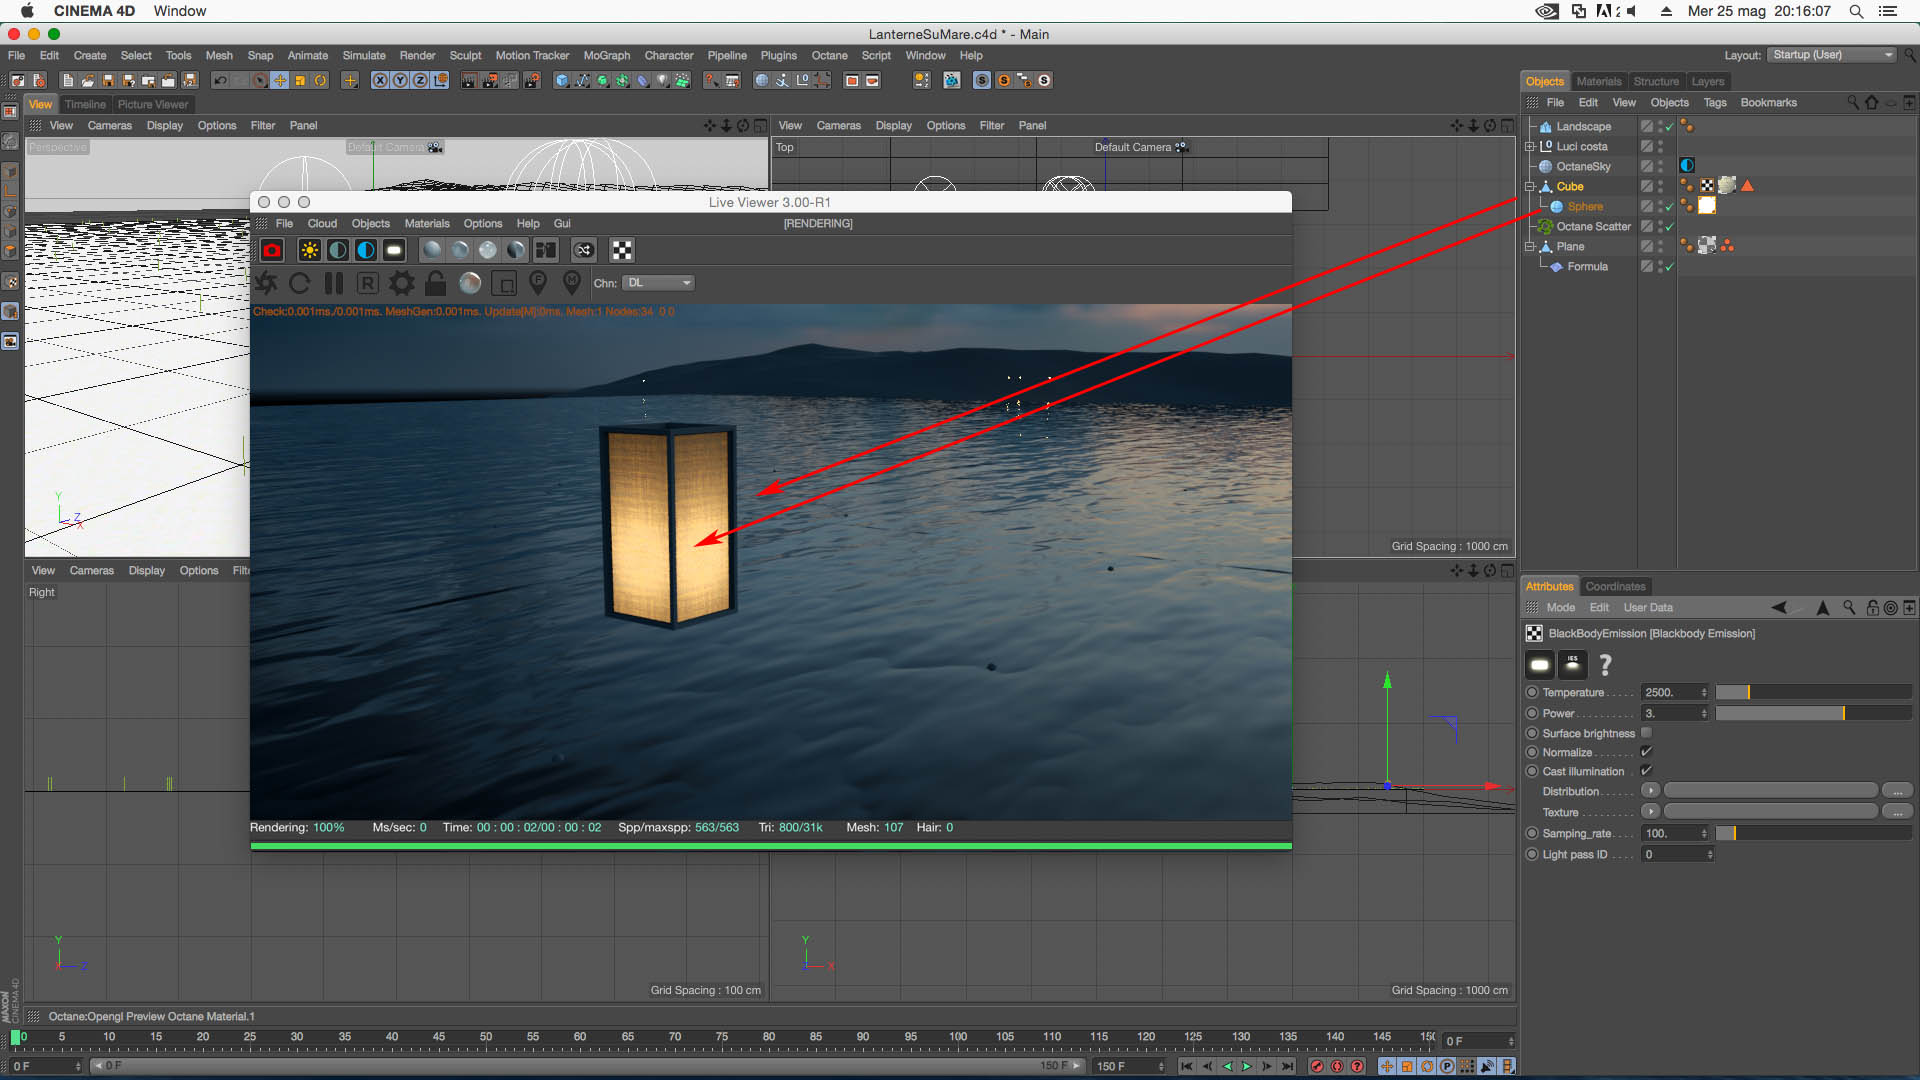This screenshot has height=1080, width=1920.
Task: Click the Texture browse ellipsis button
Action: pyautogui.click(x=1897, y=812)
